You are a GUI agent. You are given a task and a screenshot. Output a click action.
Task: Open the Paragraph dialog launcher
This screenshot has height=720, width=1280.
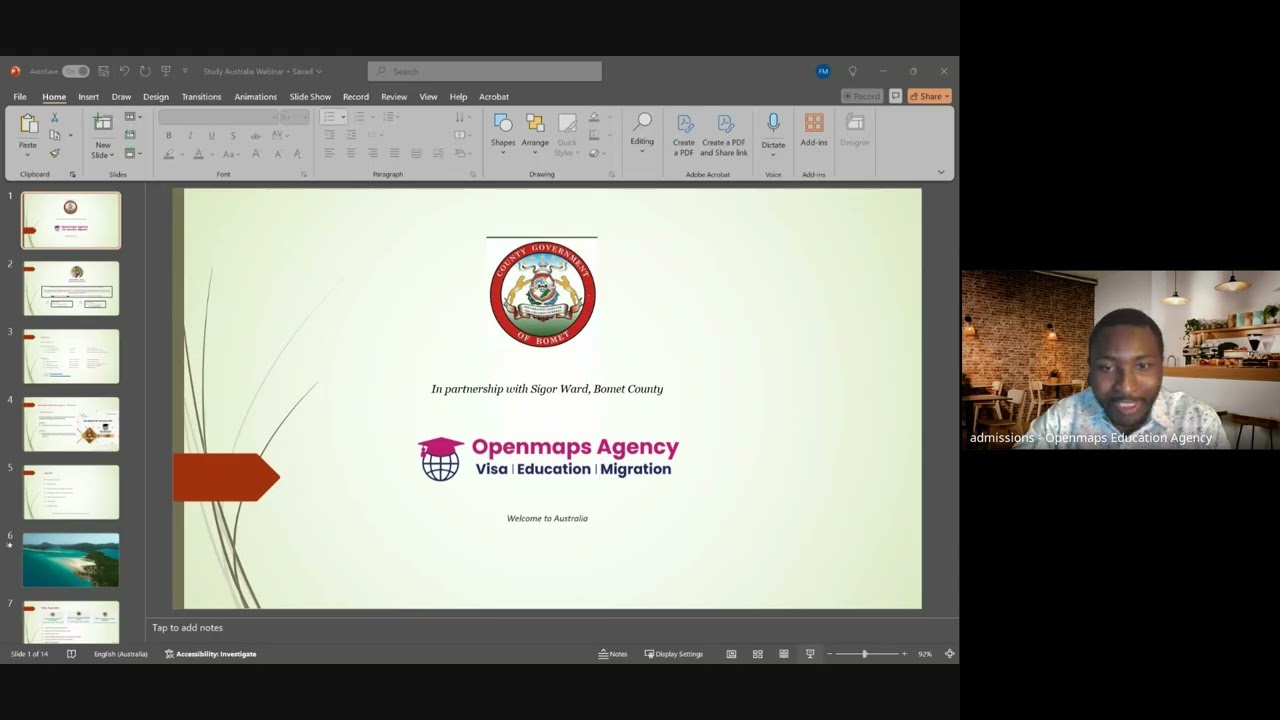click(473, 174)
